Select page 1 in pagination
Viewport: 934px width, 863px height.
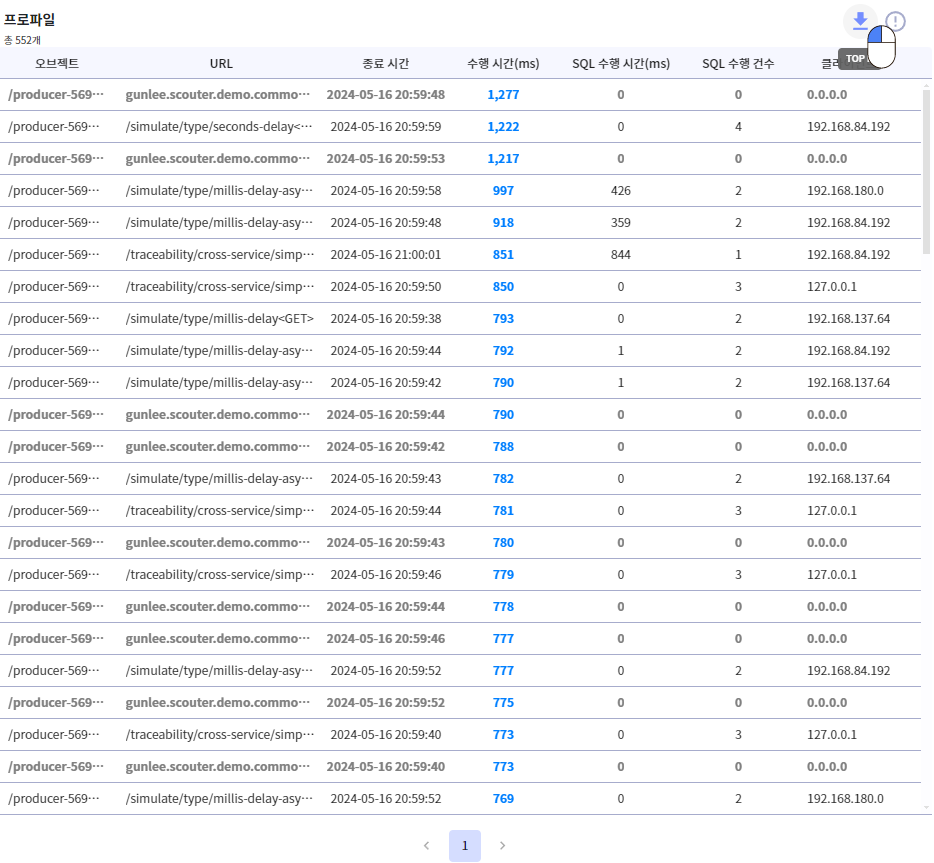(x=464, y=846)
